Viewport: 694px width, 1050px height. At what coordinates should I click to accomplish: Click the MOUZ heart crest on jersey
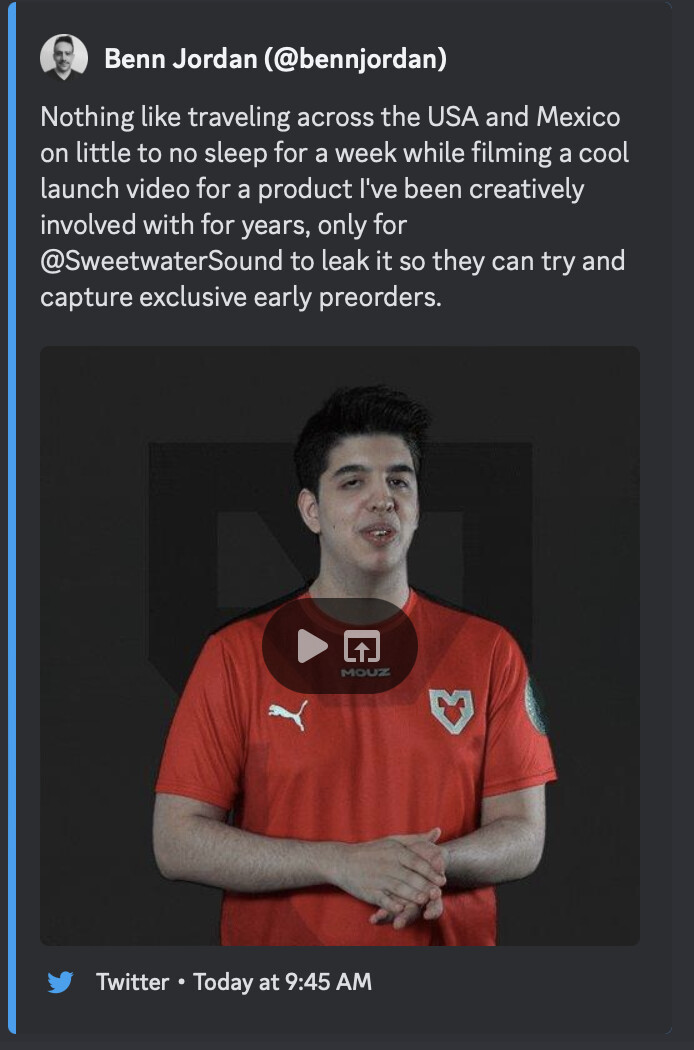452,711
